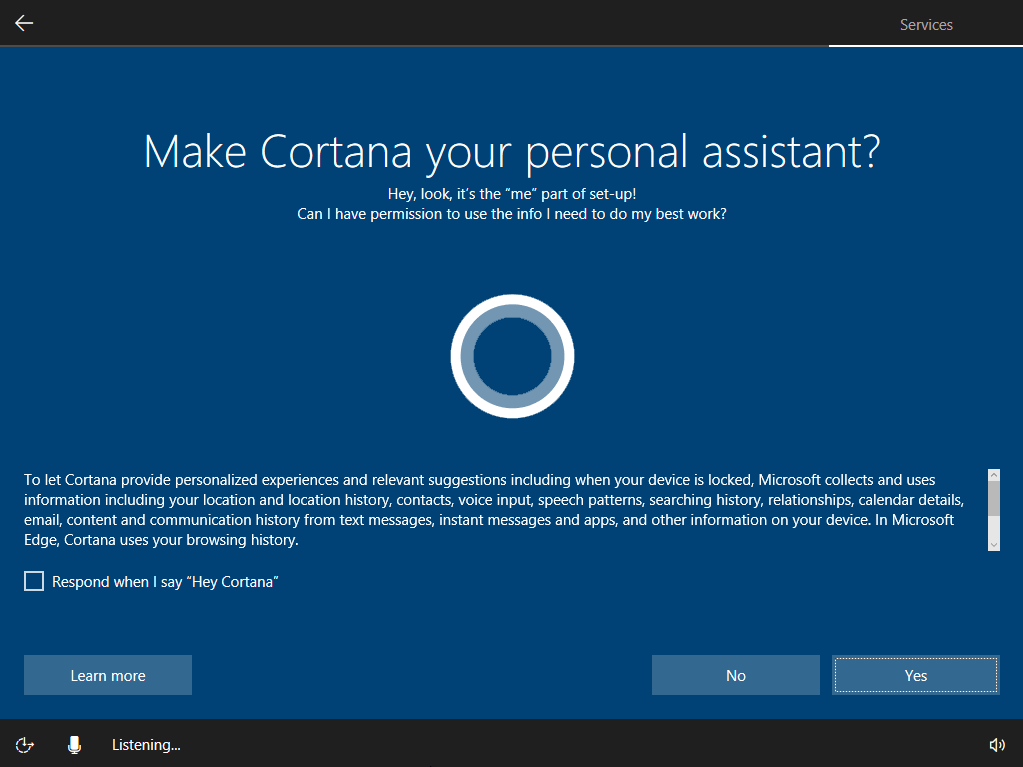Click the "Make Cortana your personal assistant?" heading
Screen dimensions: 1023x767
click(511, 152)
